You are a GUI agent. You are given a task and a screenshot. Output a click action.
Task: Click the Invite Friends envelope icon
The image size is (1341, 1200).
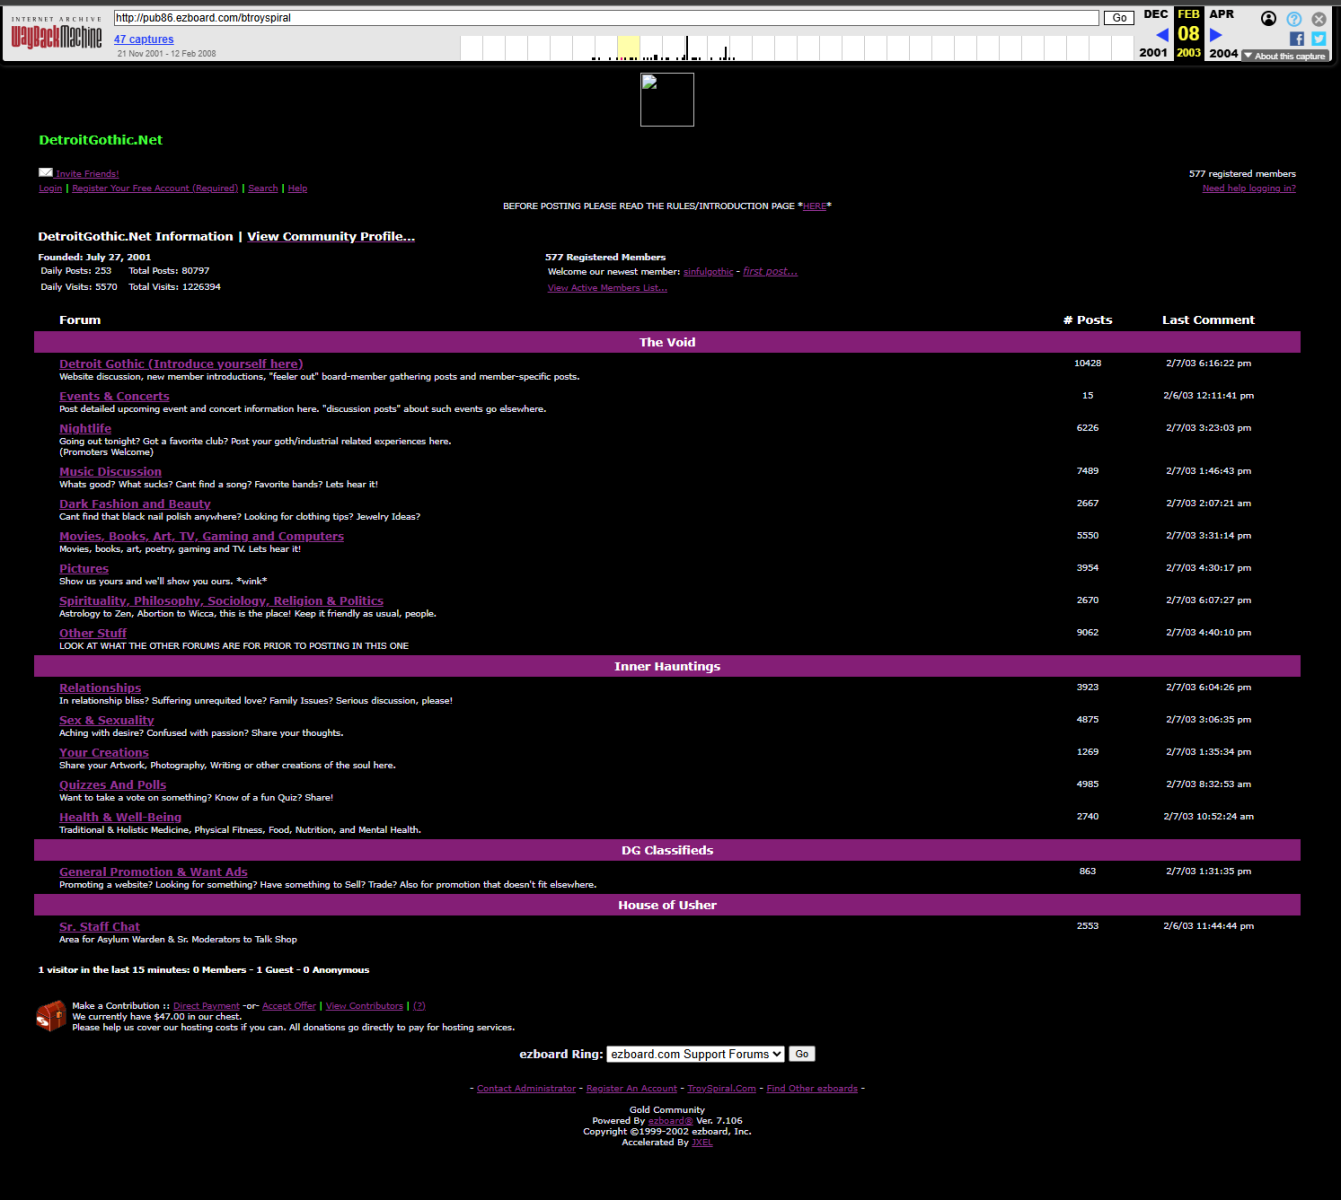(45, 172)
